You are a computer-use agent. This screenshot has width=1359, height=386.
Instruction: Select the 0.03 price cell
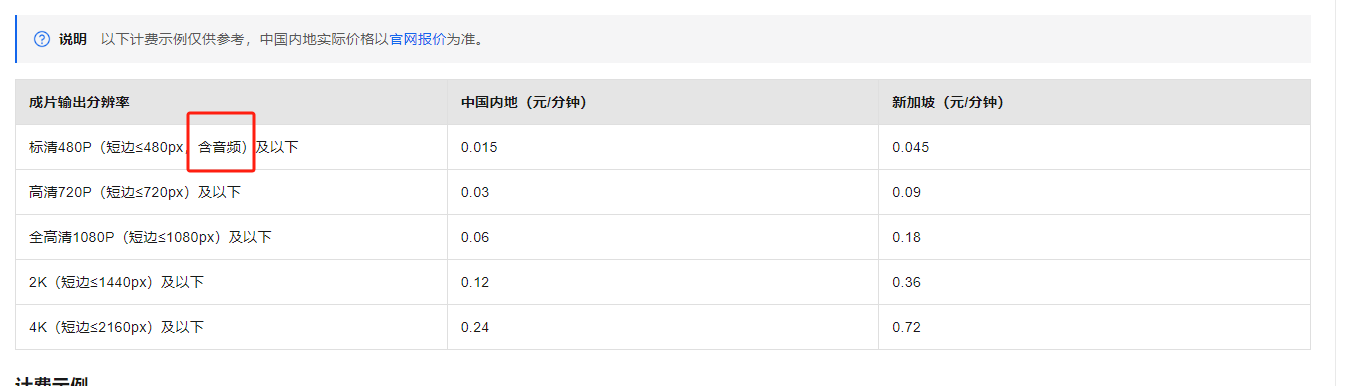coord(663,192)
